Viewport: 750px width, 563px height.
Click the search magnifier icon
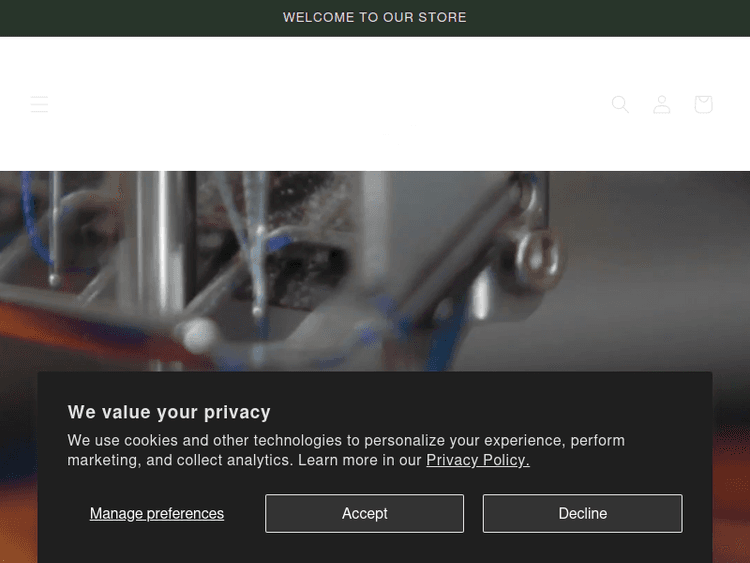[620, 104]
